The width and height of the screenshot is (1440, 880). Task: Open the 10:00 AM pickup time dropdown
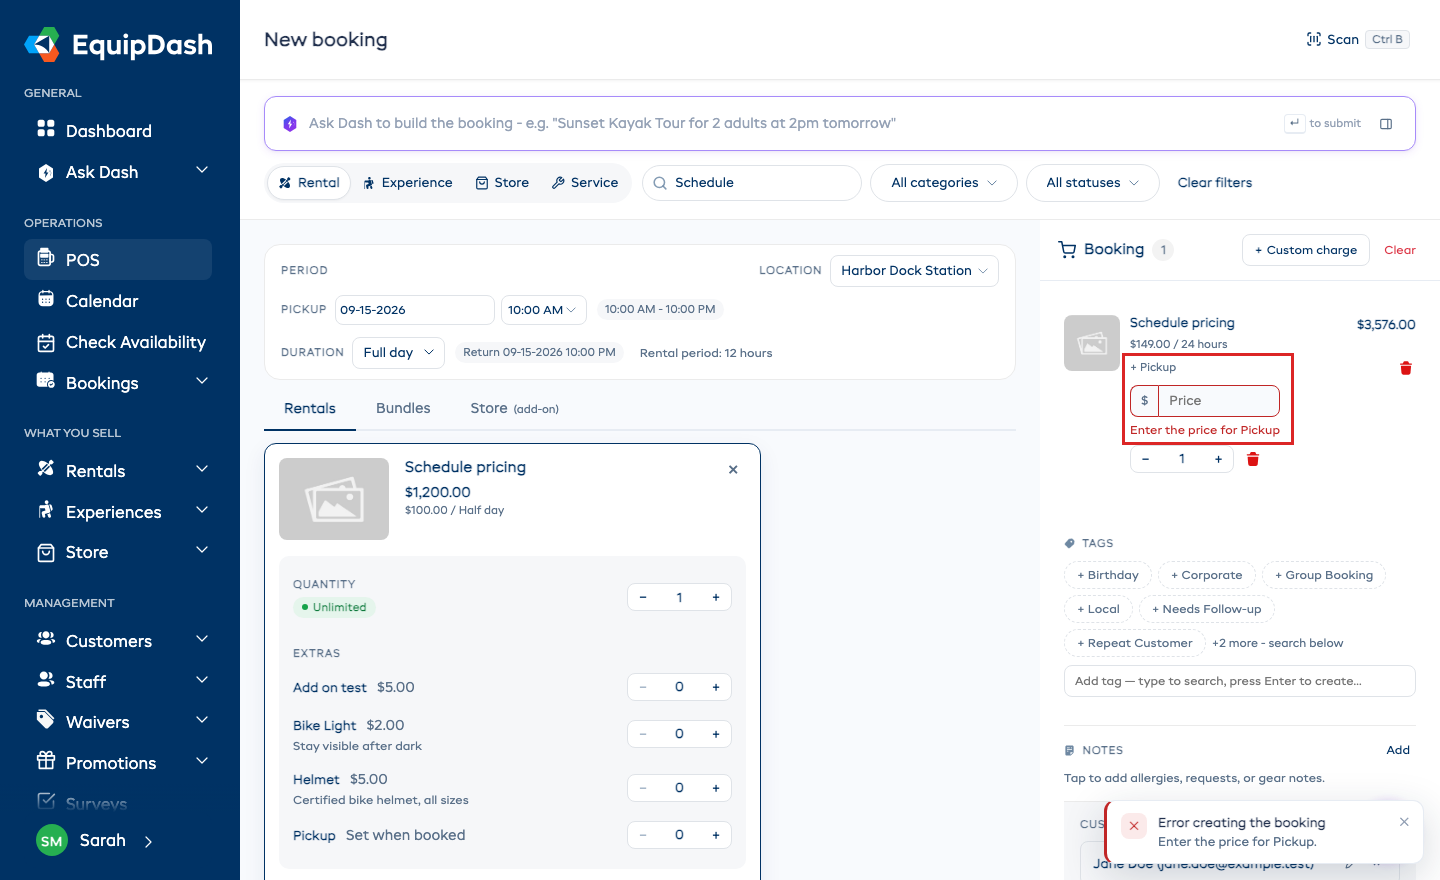[x=542, y=310]
